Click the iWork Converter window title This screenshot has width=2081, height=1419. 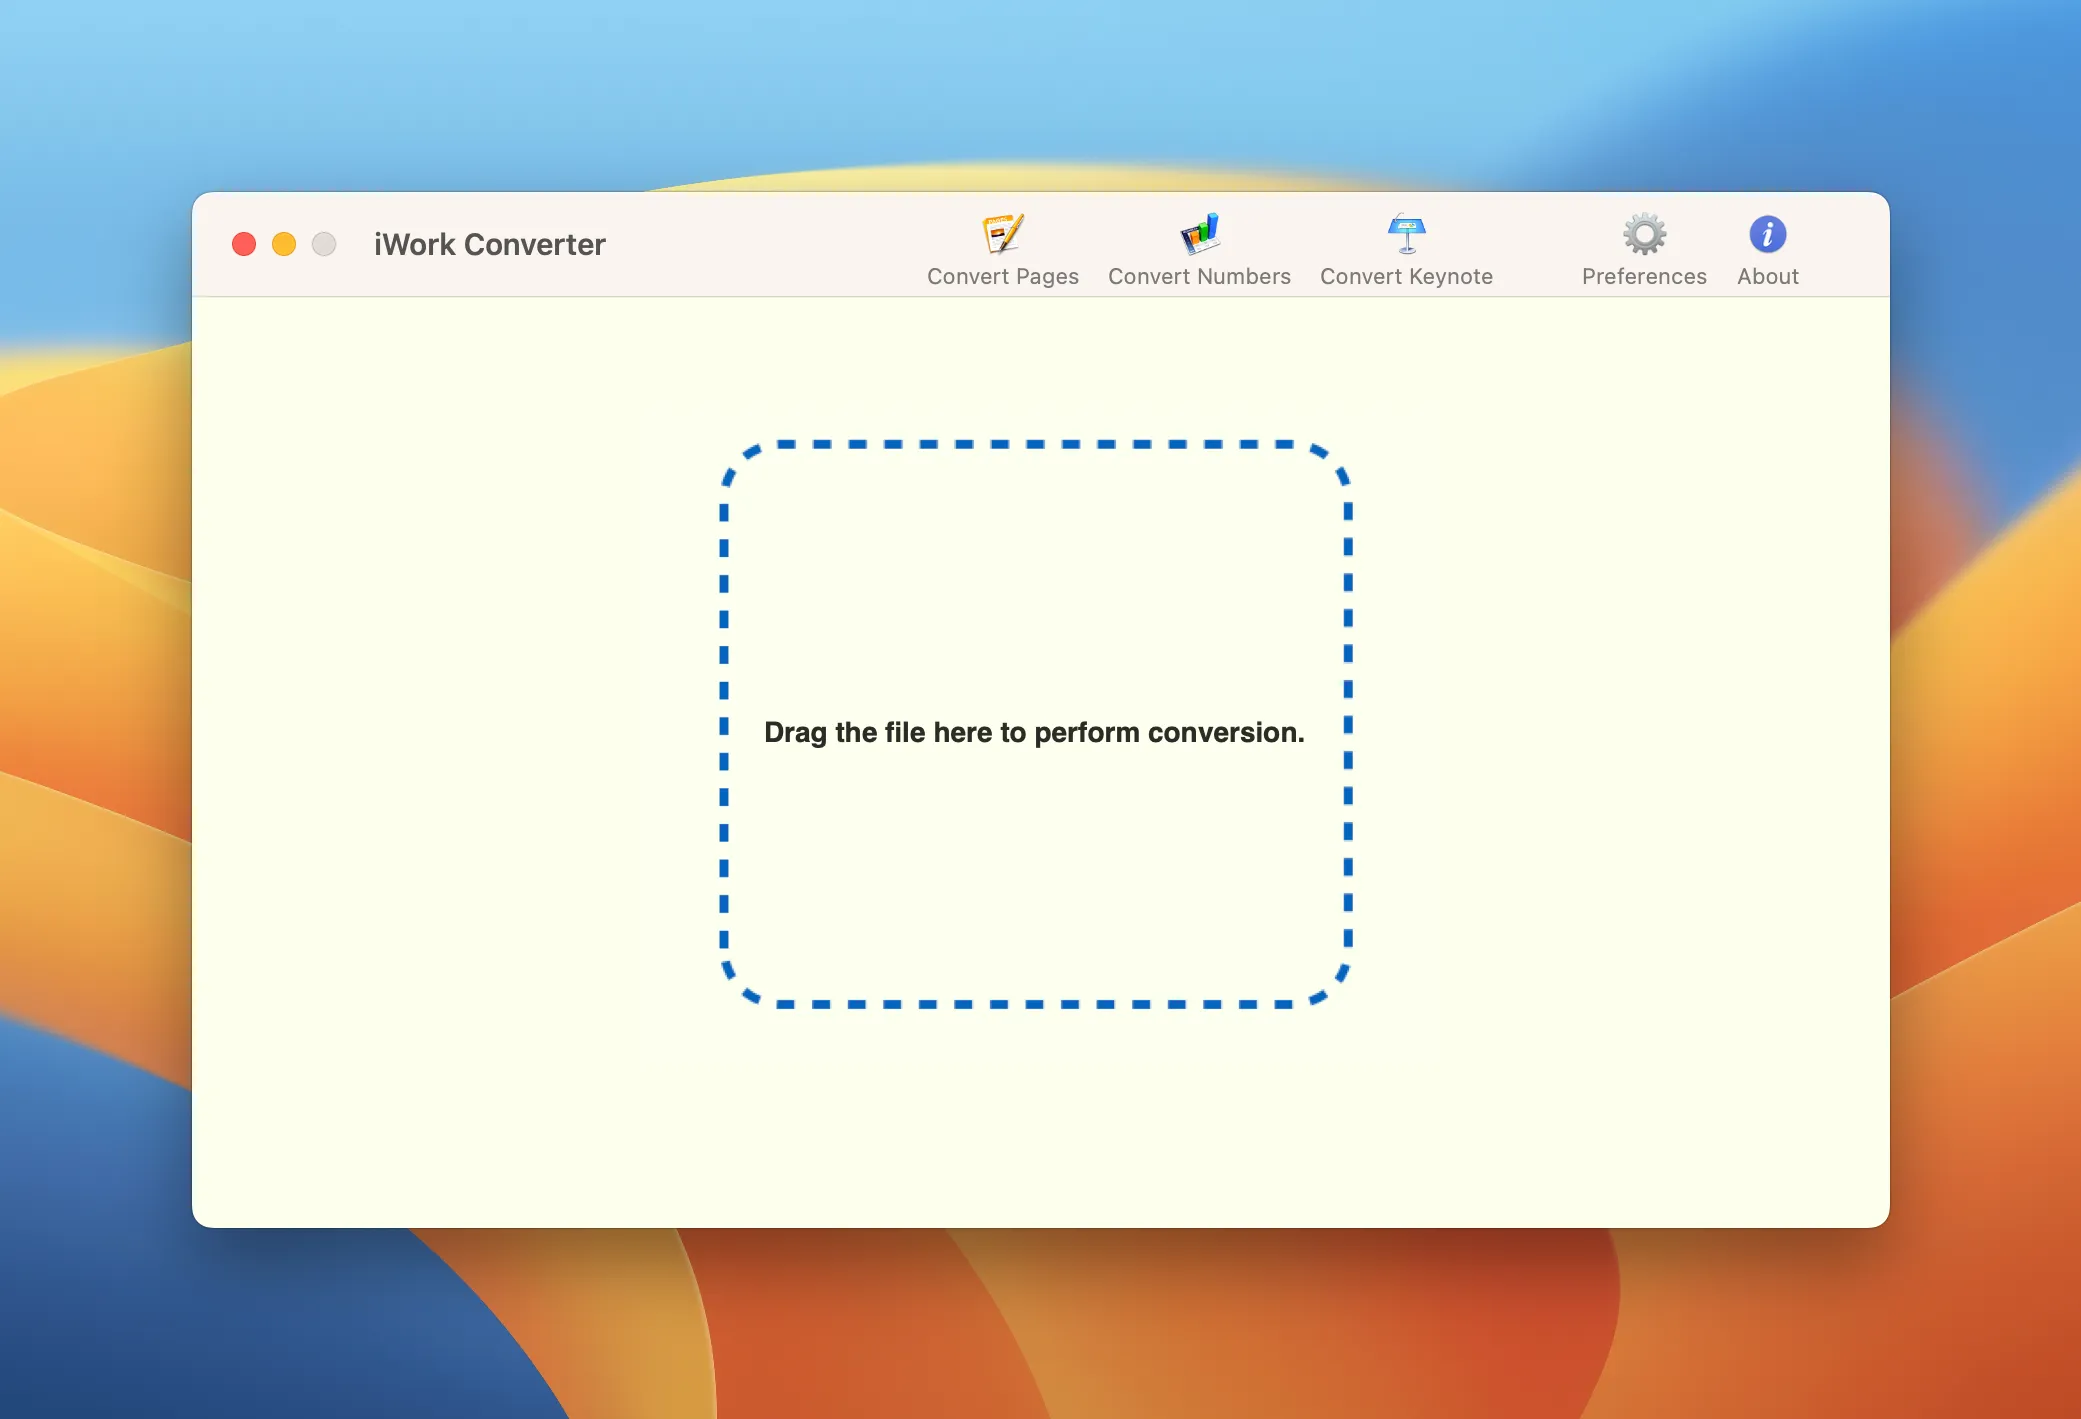pos(490,244)
